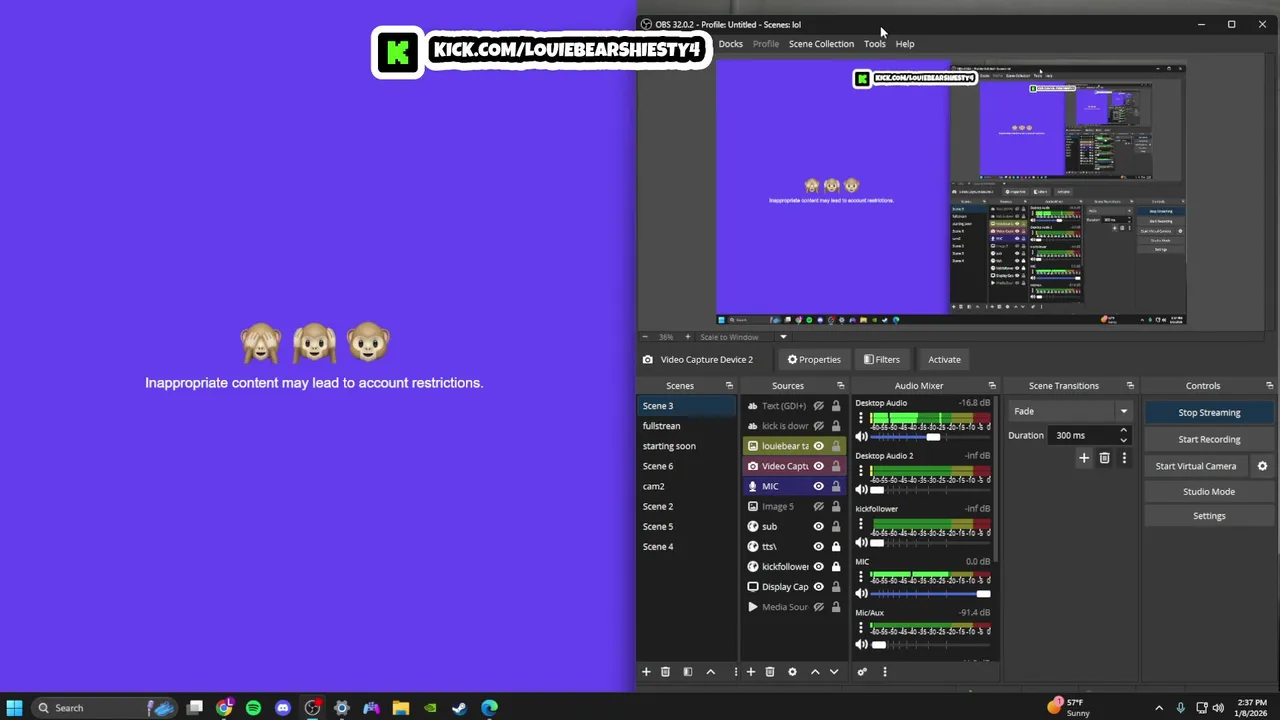Open advanced audio properties gears icon
1280x720 pixels.
(862, 672)
